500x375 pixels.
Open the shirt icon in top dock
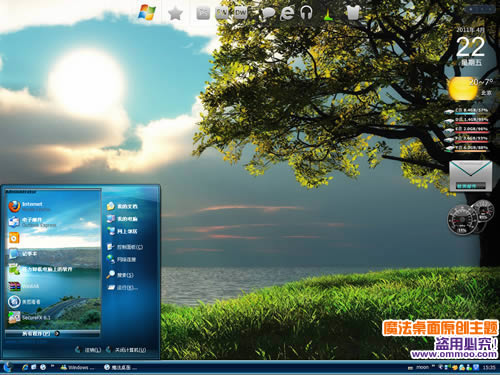354,13
